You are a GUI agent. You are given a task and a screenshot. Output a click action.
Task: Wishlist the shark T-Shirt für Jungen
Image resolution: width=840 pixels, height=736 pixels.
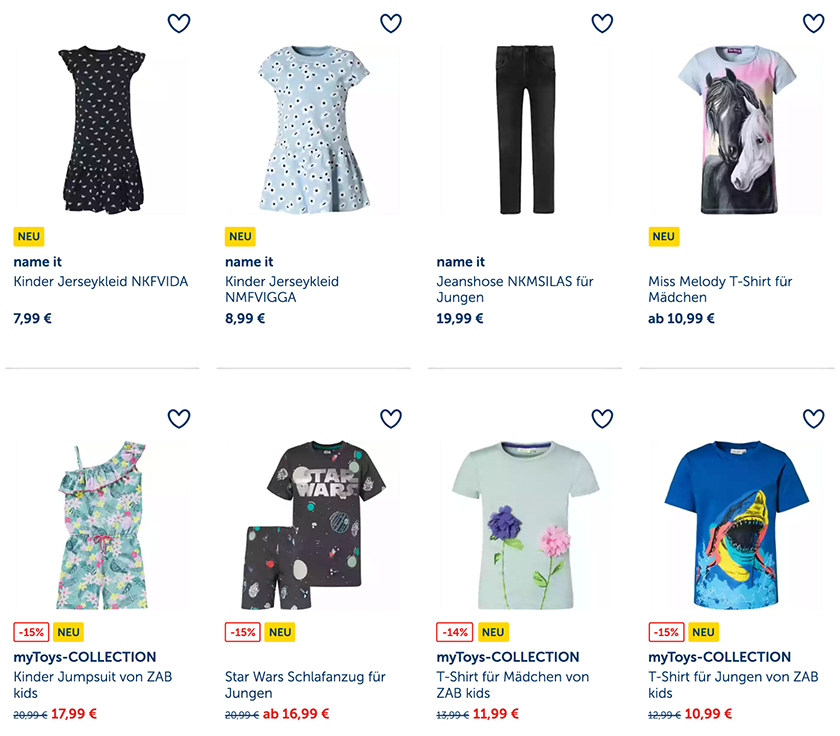(814, 418)
